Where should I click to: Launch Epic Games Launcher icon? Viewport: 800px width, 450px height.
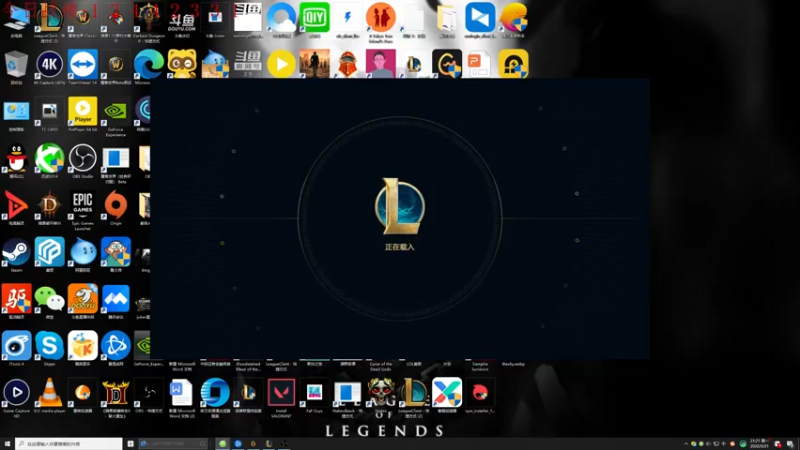coord(83,207)
